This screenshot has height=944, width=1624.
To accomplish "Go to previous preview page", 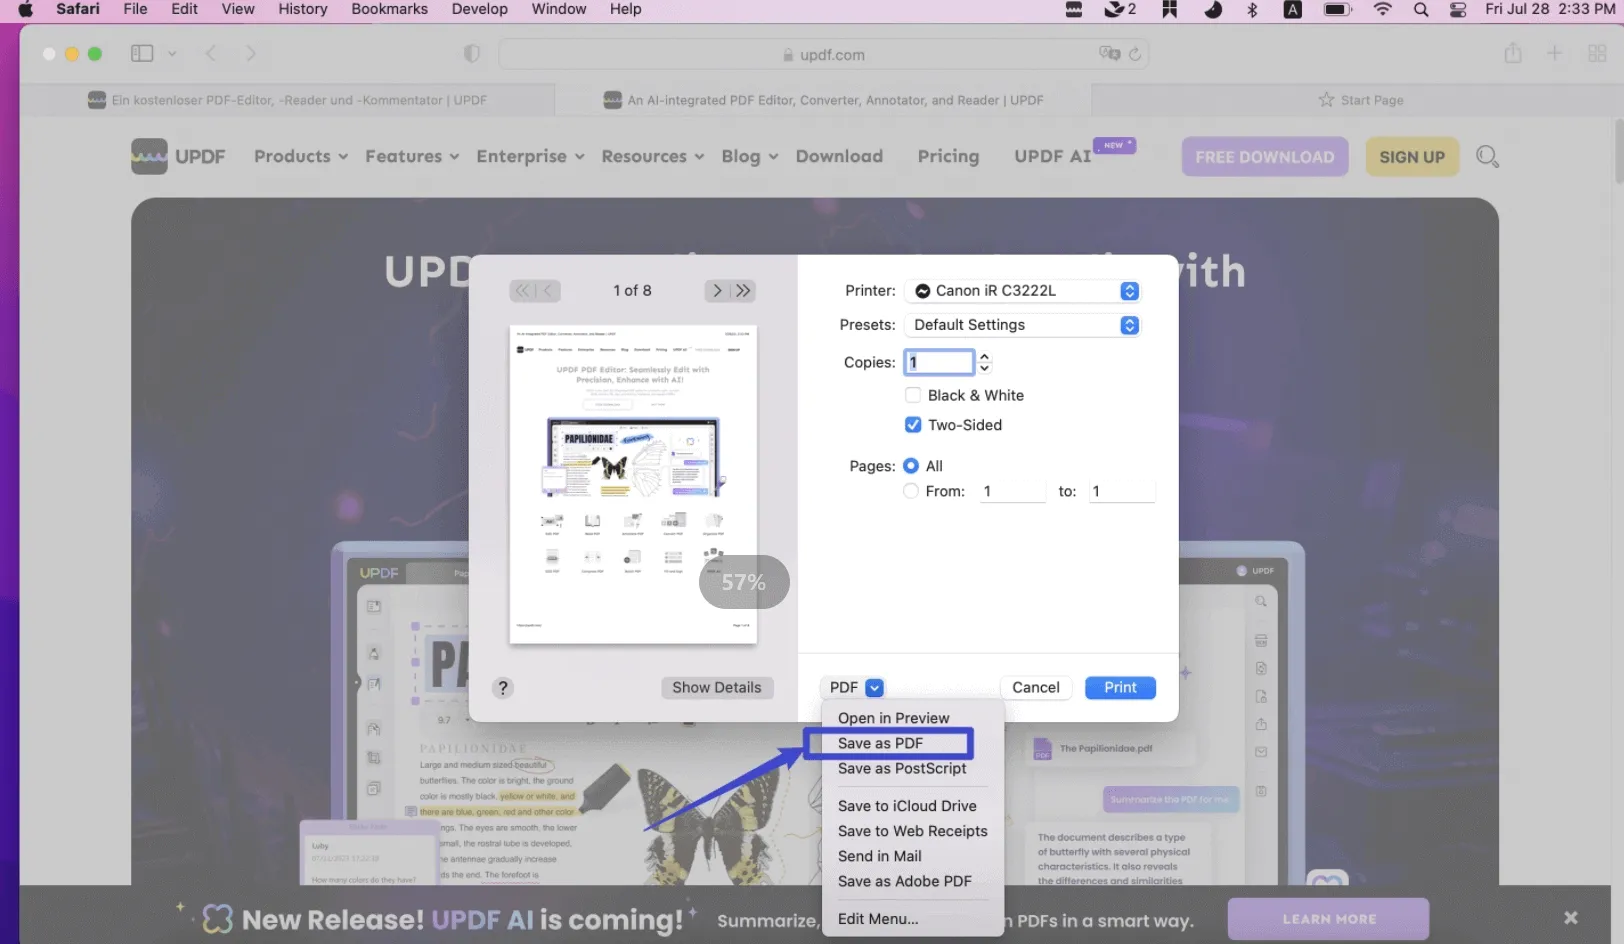I will 548,291.
